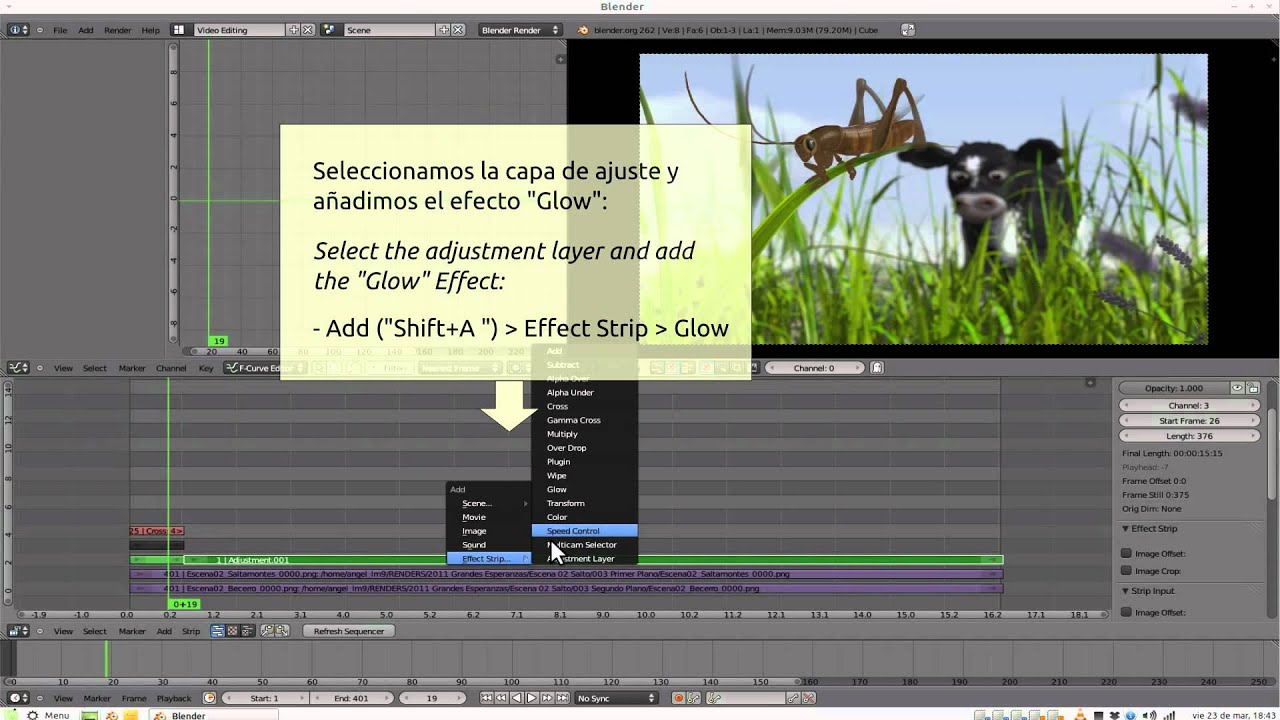Switch to Sequencer view type icon
The image size is (1280, 720).
point(217,631)
